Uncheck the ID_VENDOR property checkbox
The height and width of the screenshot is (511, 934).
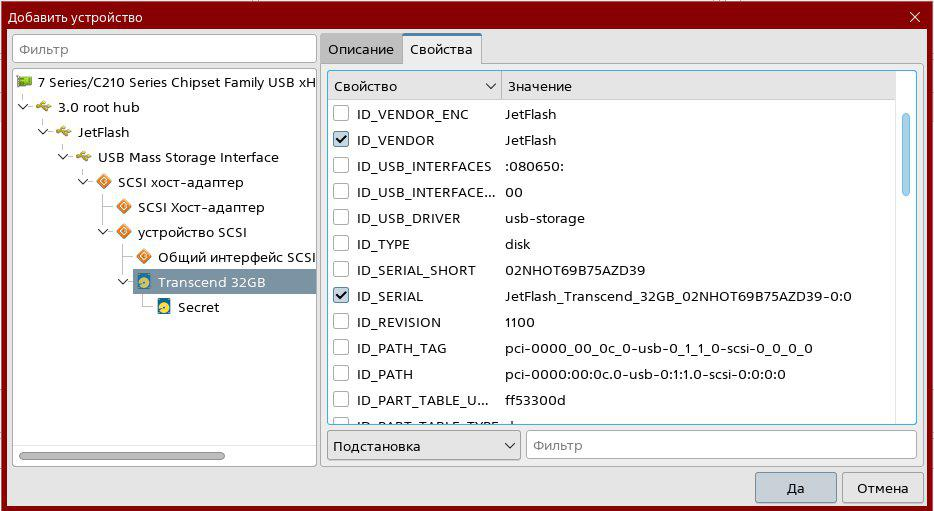(341, 140)
